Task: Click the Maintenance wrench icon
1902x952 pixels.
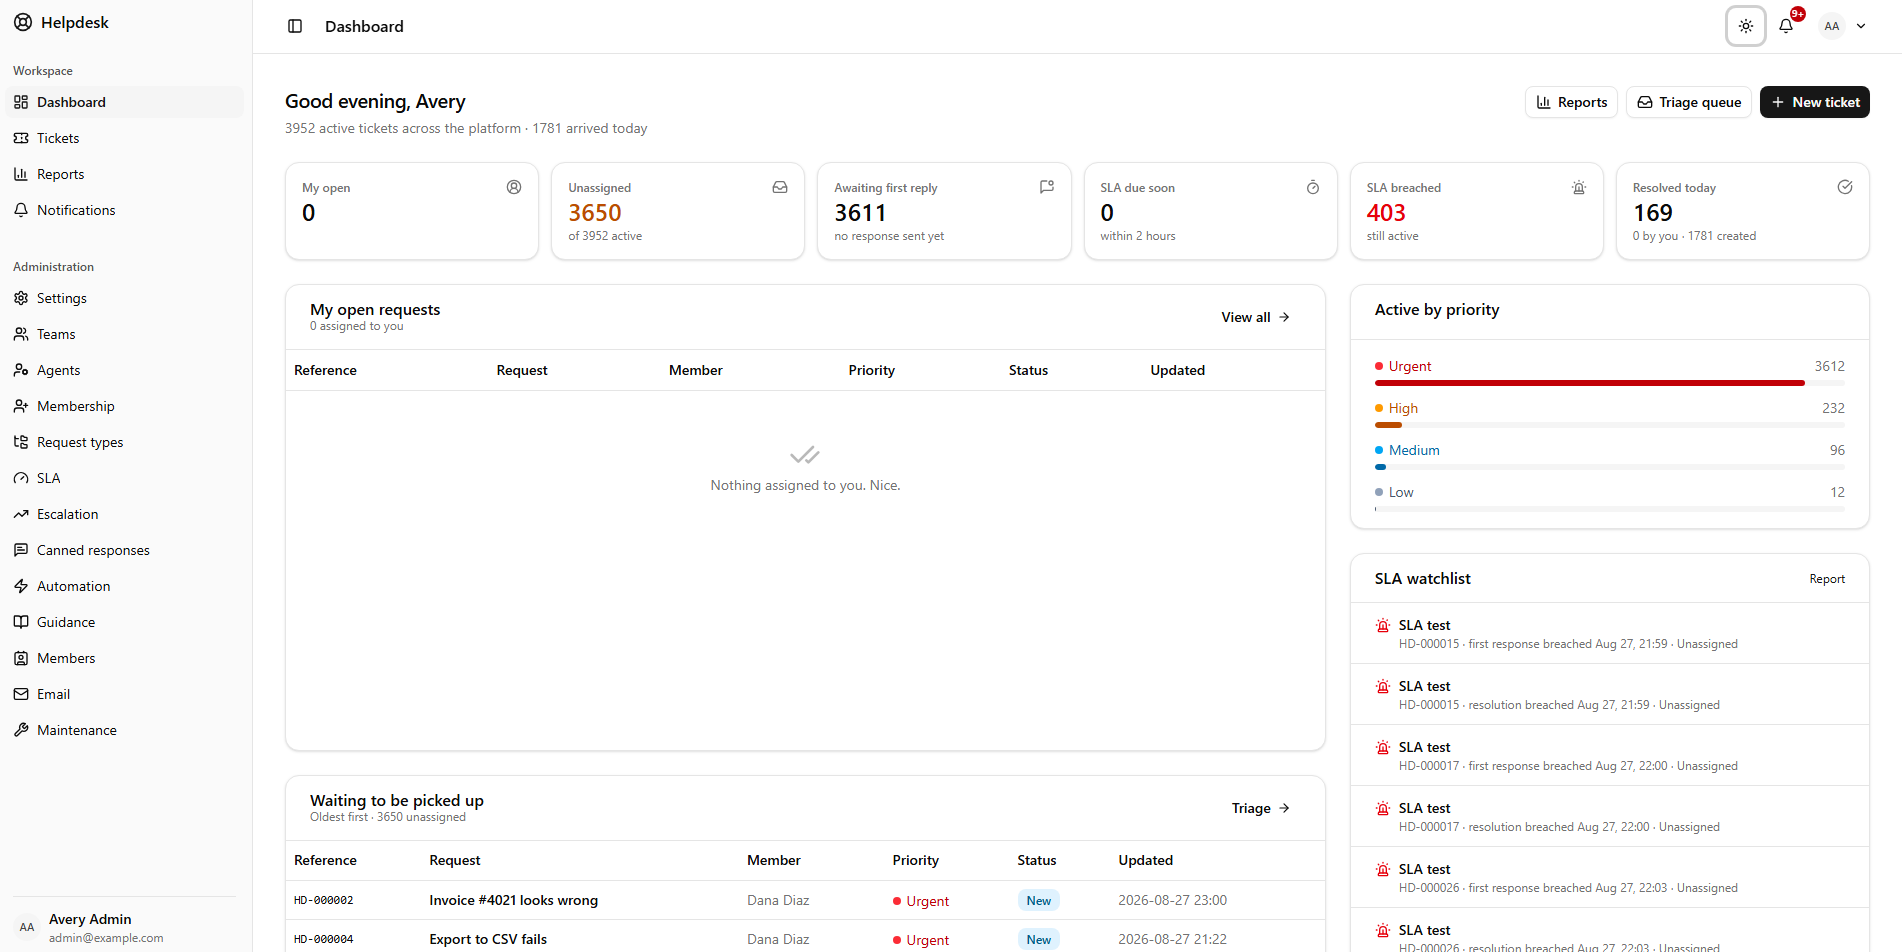Action: (21, 730)
